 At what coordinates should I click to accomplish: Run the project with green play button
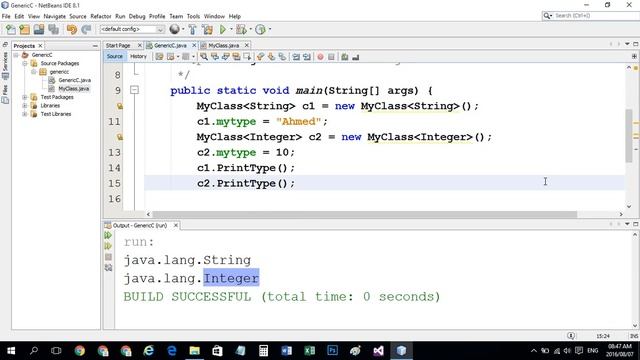click(222, 29)
